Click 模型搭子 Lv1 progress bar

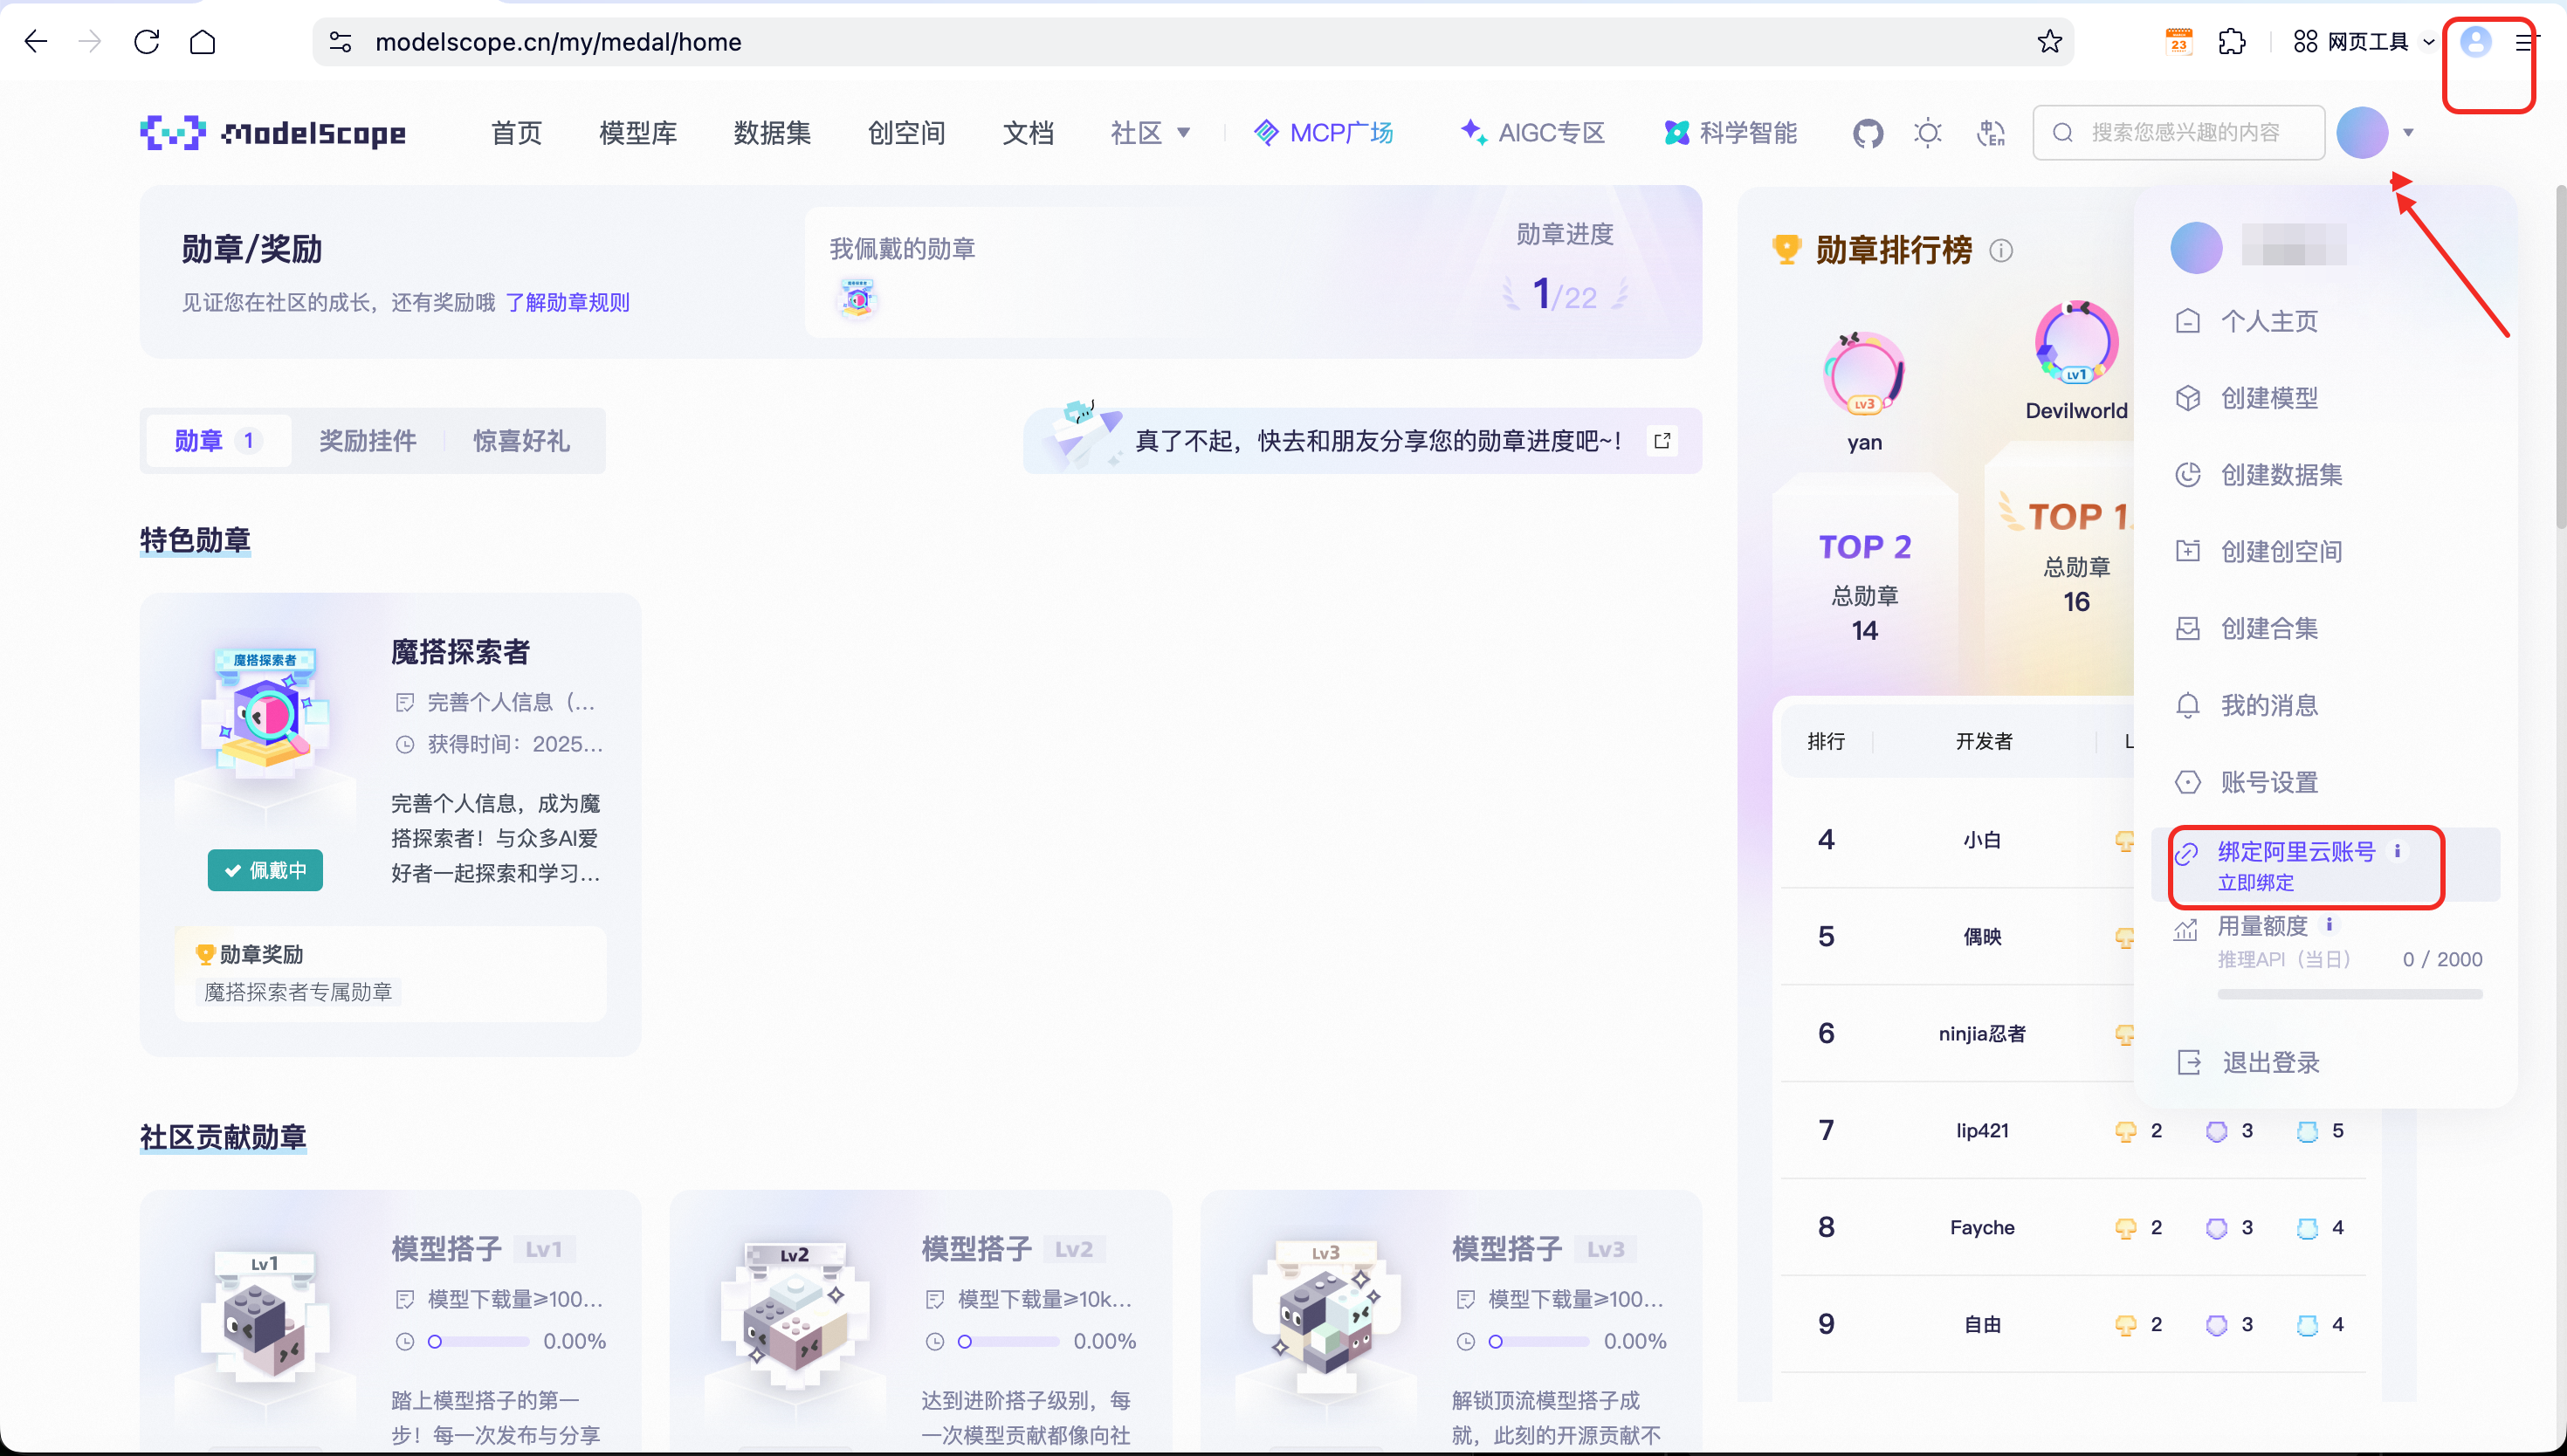pos(478,1341)
